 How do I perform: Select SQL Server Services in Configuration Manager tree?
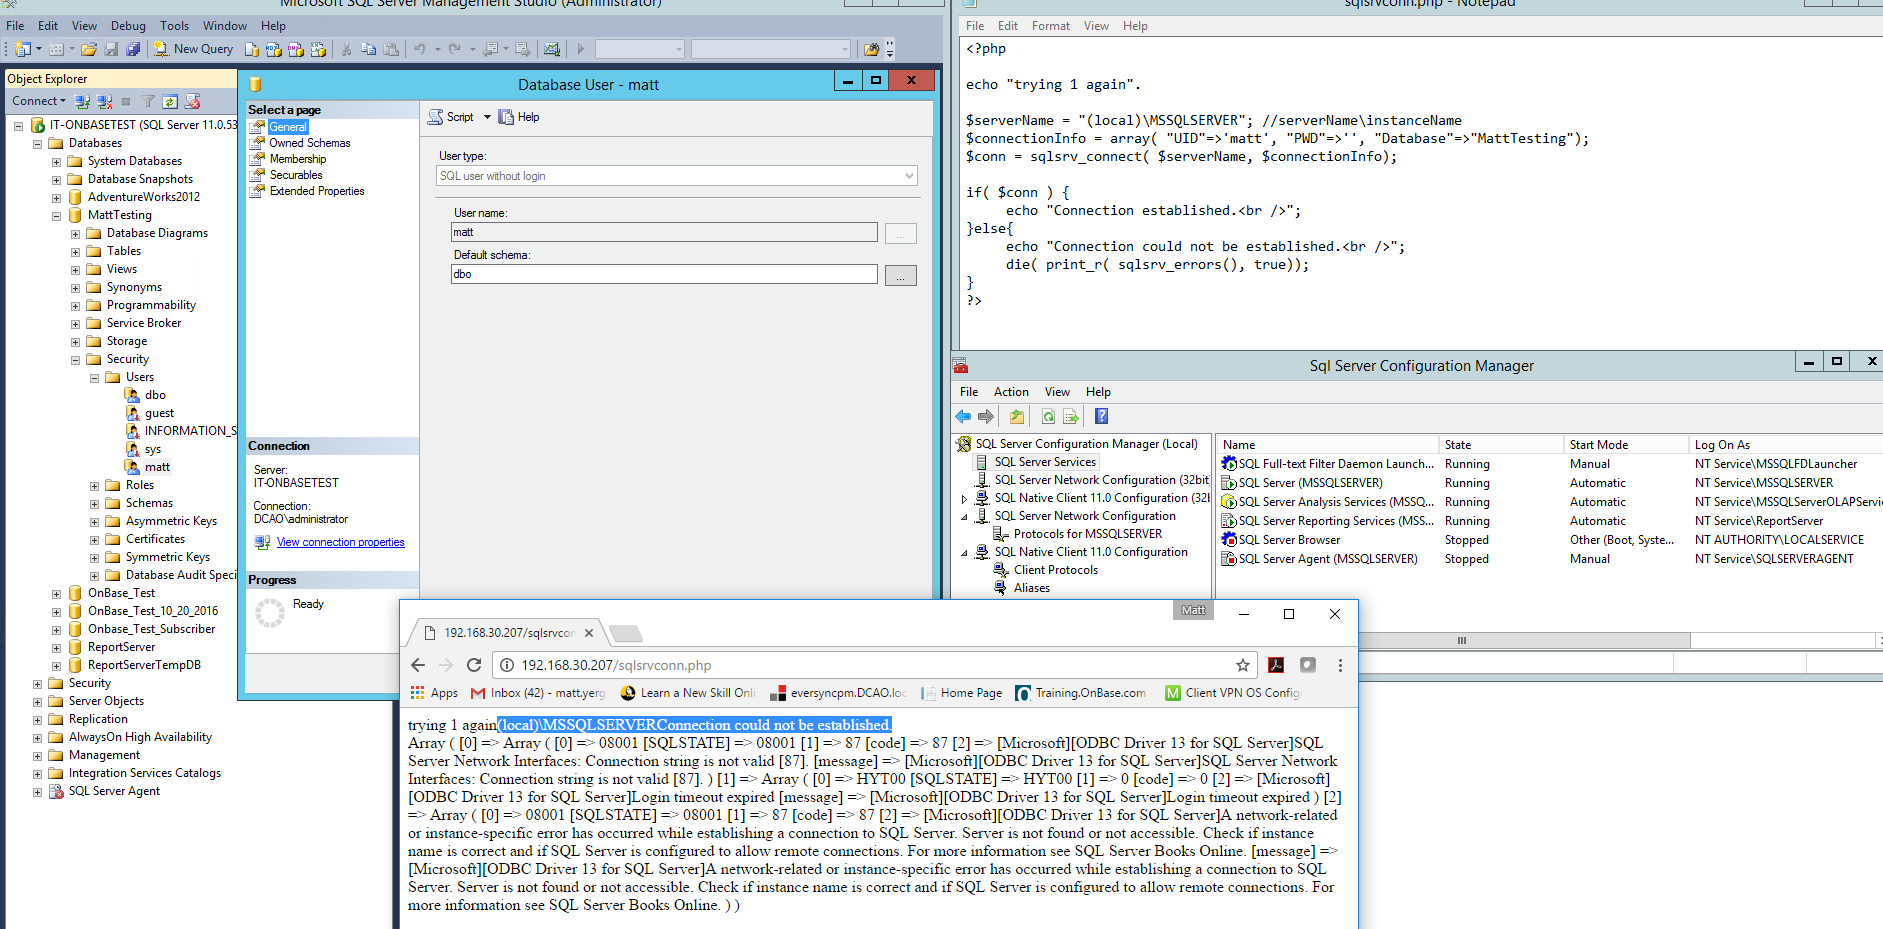point(1045,462)
